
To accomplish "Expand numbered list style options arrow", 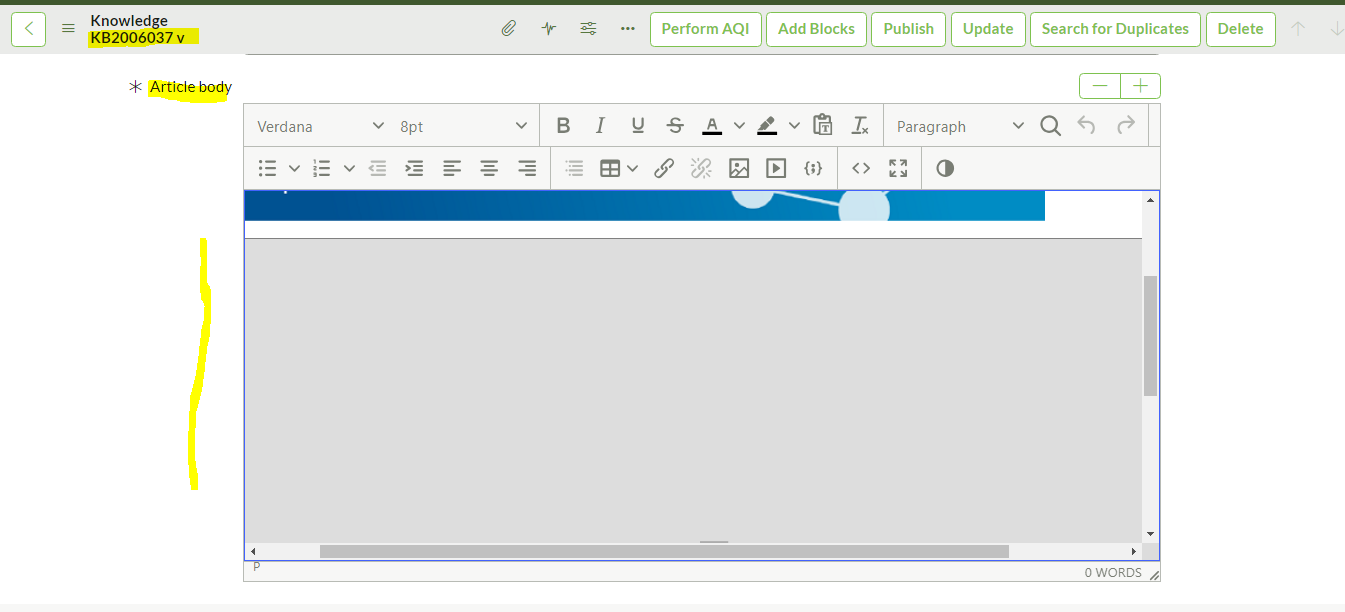I will click(349, 169).
